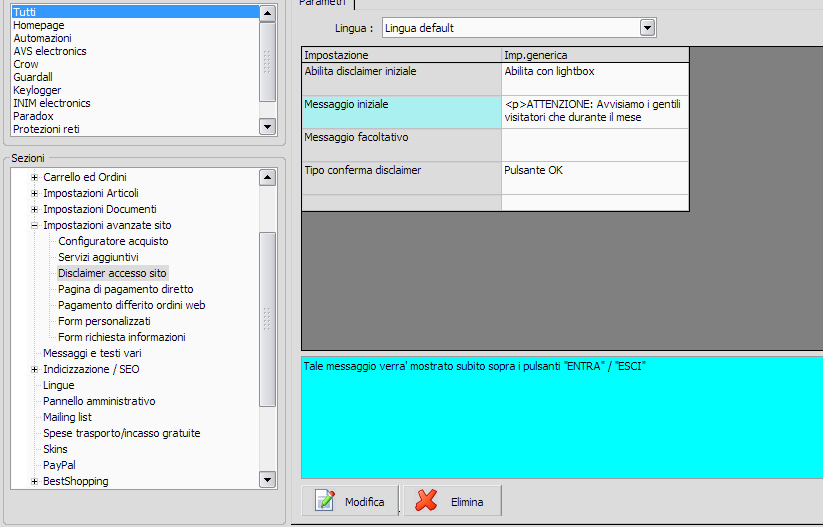
Task: Open Form richiesta informazioni section
Action: 122,338
